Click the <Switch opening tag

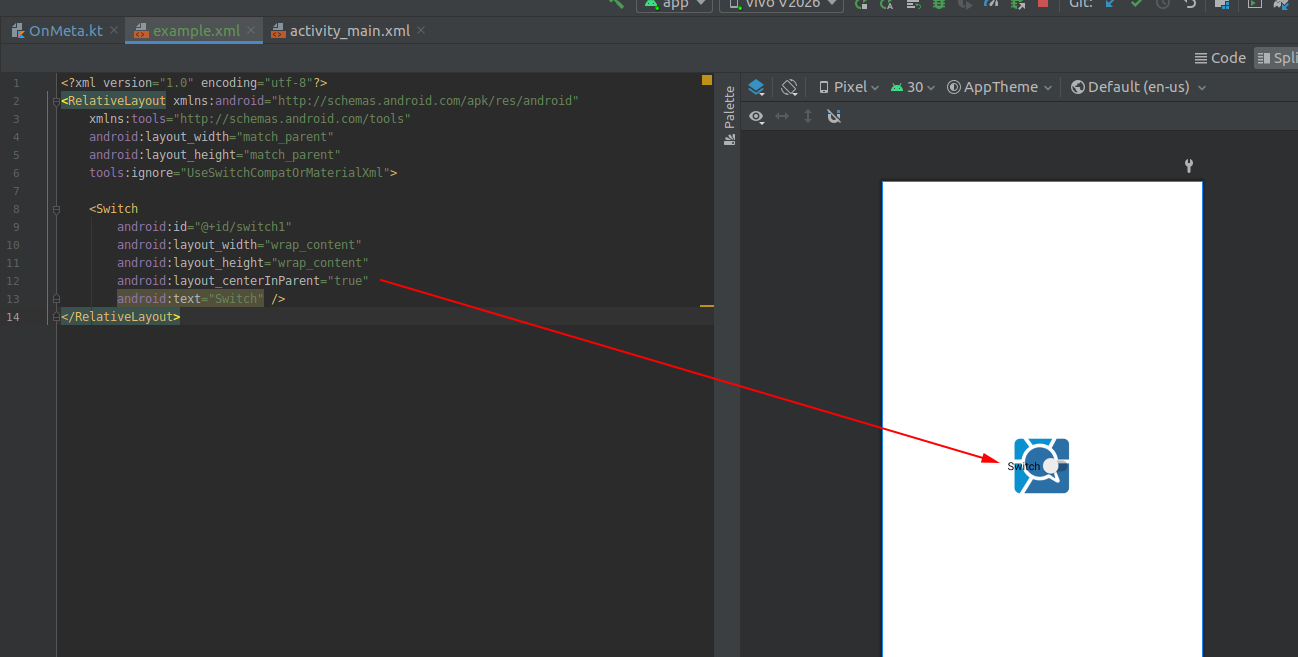[114, 209]
